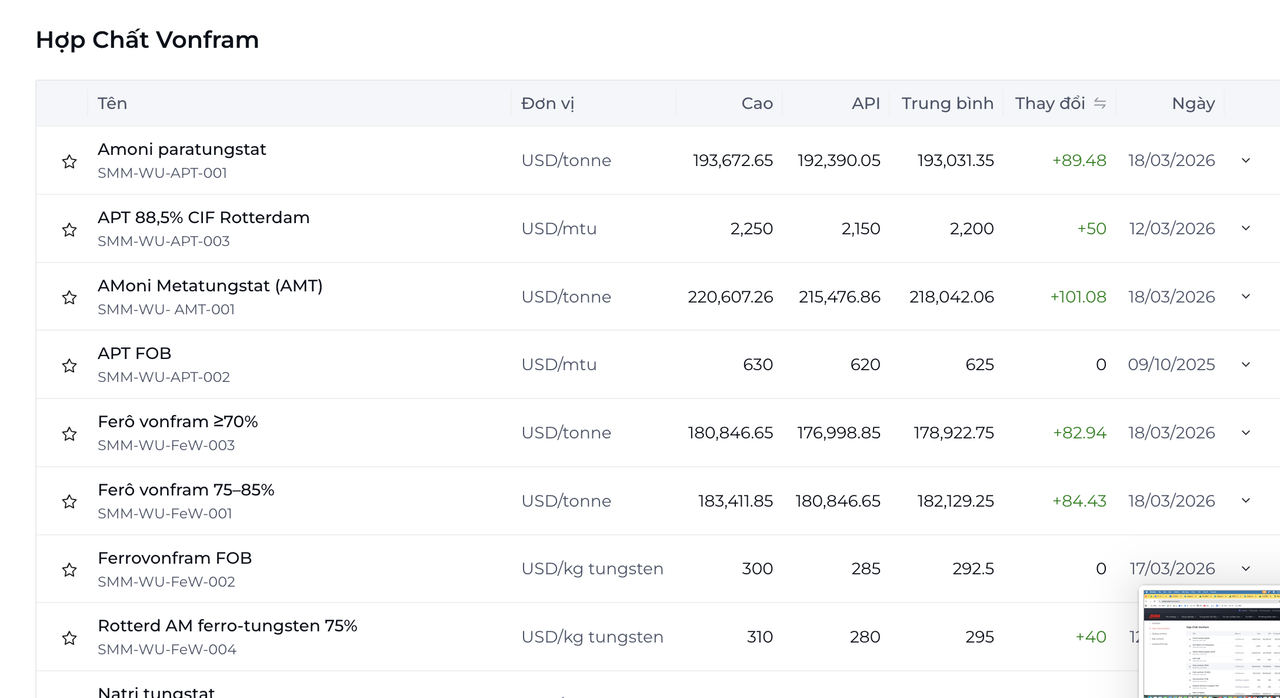Open the floating screenshot thumbnail preview
Viewport: 1280px width, 698px height.
coord(1211,641)
